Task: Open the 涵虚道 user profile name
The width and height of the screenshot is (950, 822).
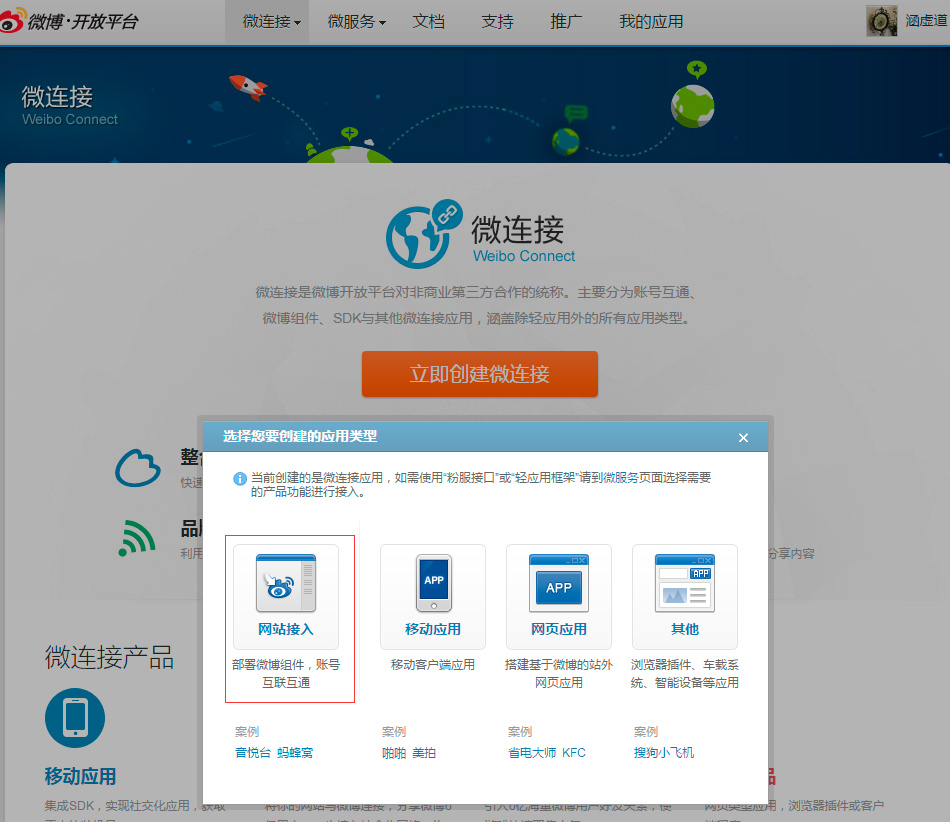Action: 926,21
